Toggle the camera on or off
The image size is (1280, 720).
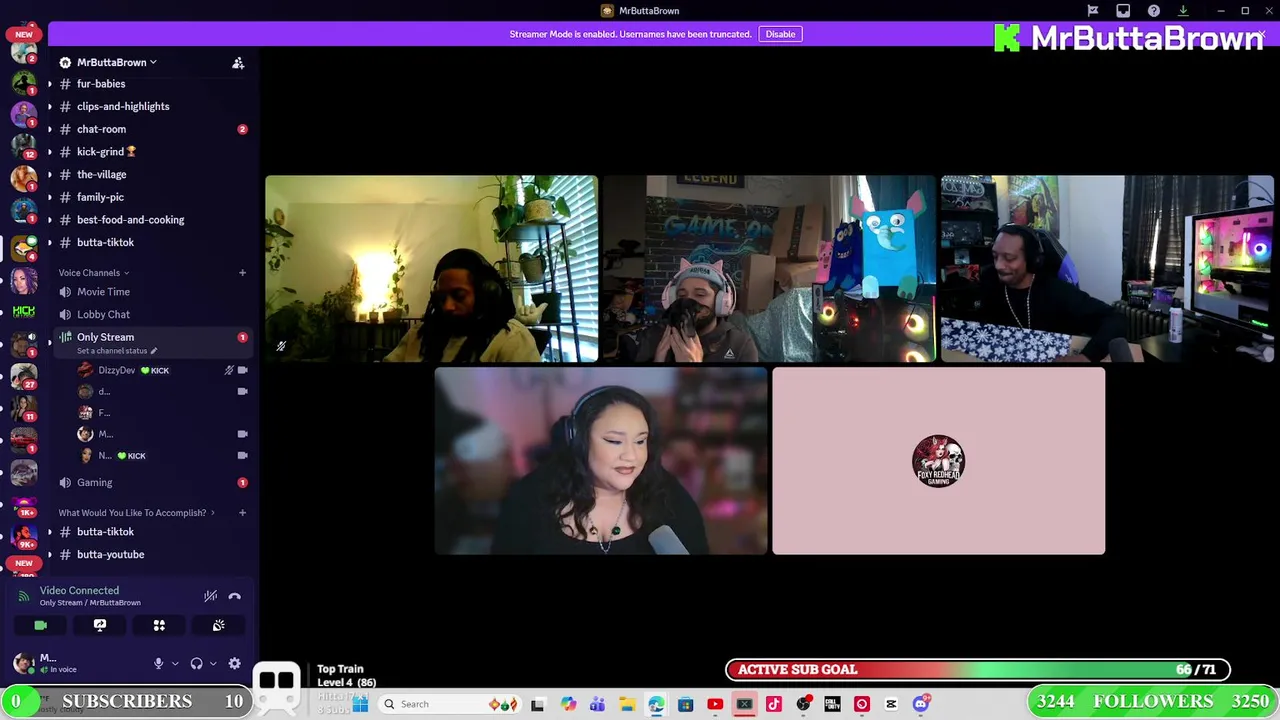click(40, 625)
